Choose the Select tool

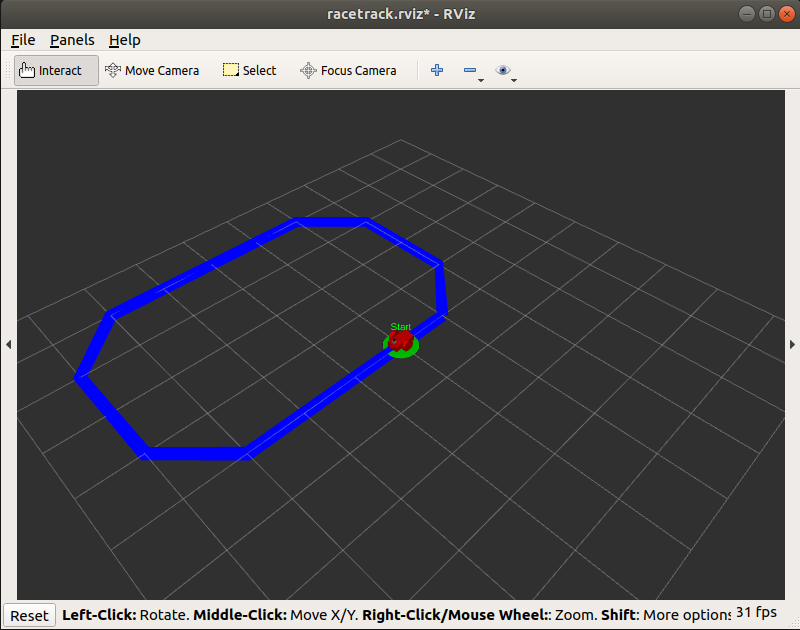[249, 70]
